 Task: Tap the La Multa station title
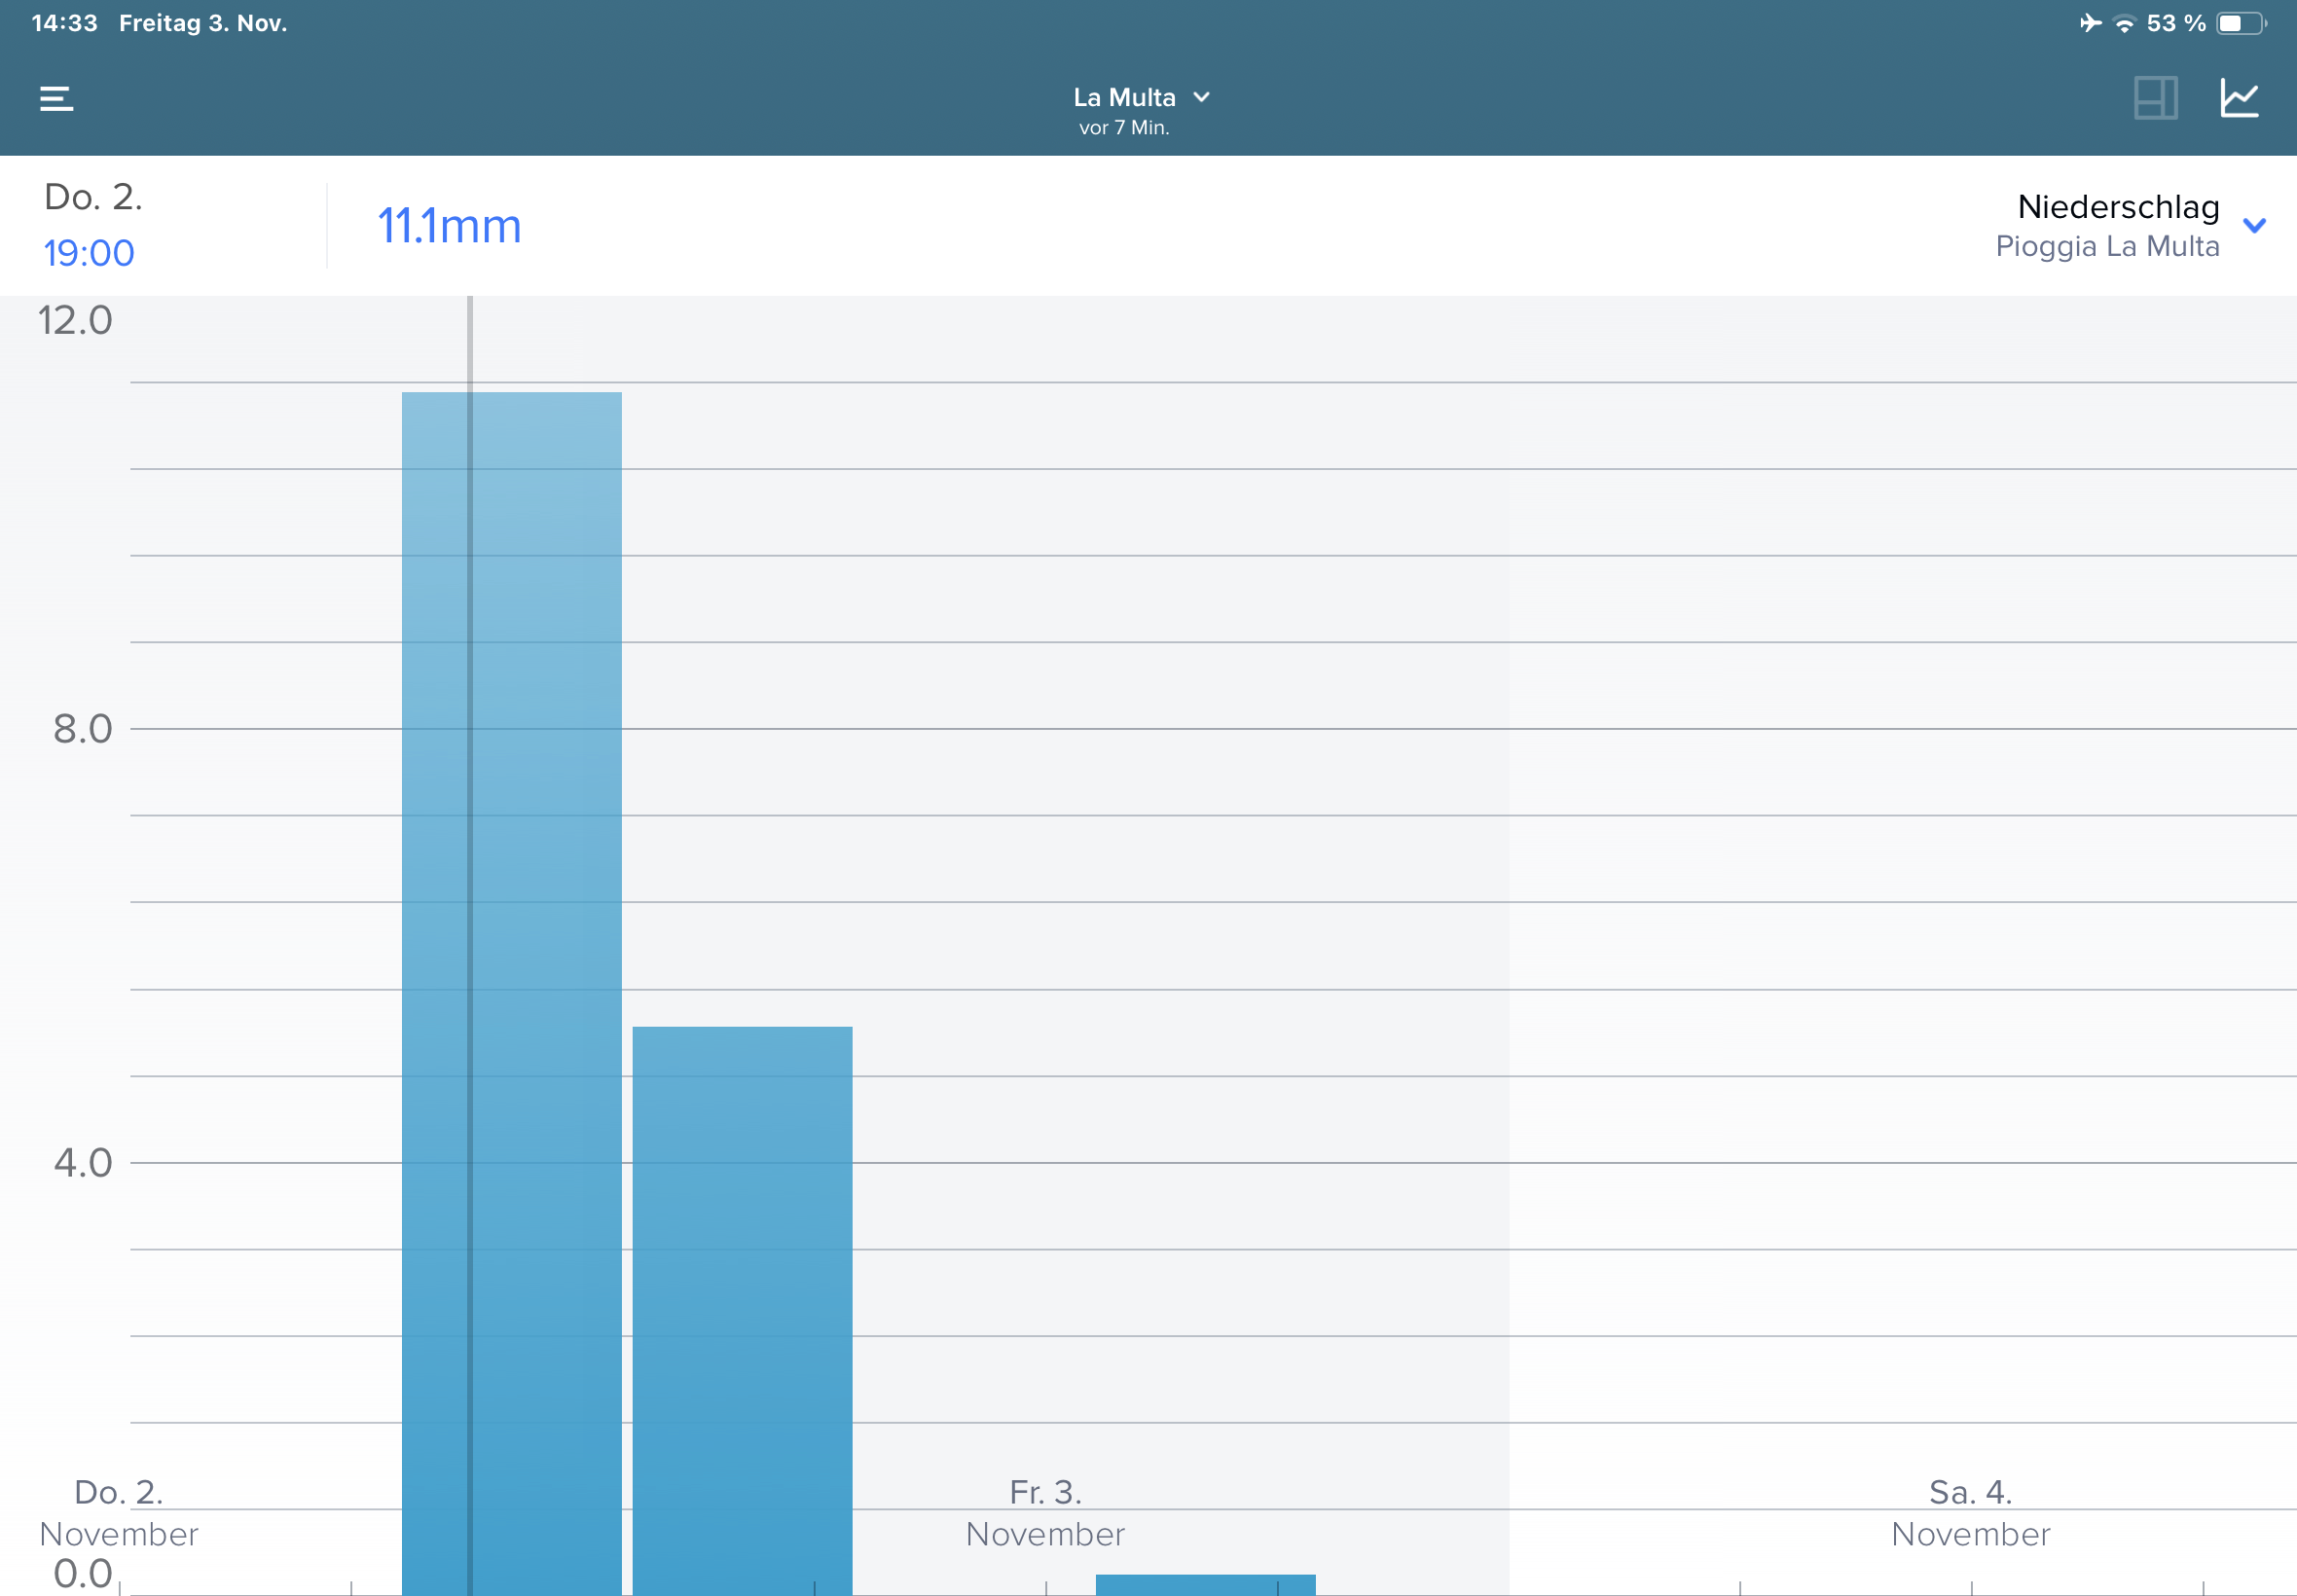(x=1124, y=97)
